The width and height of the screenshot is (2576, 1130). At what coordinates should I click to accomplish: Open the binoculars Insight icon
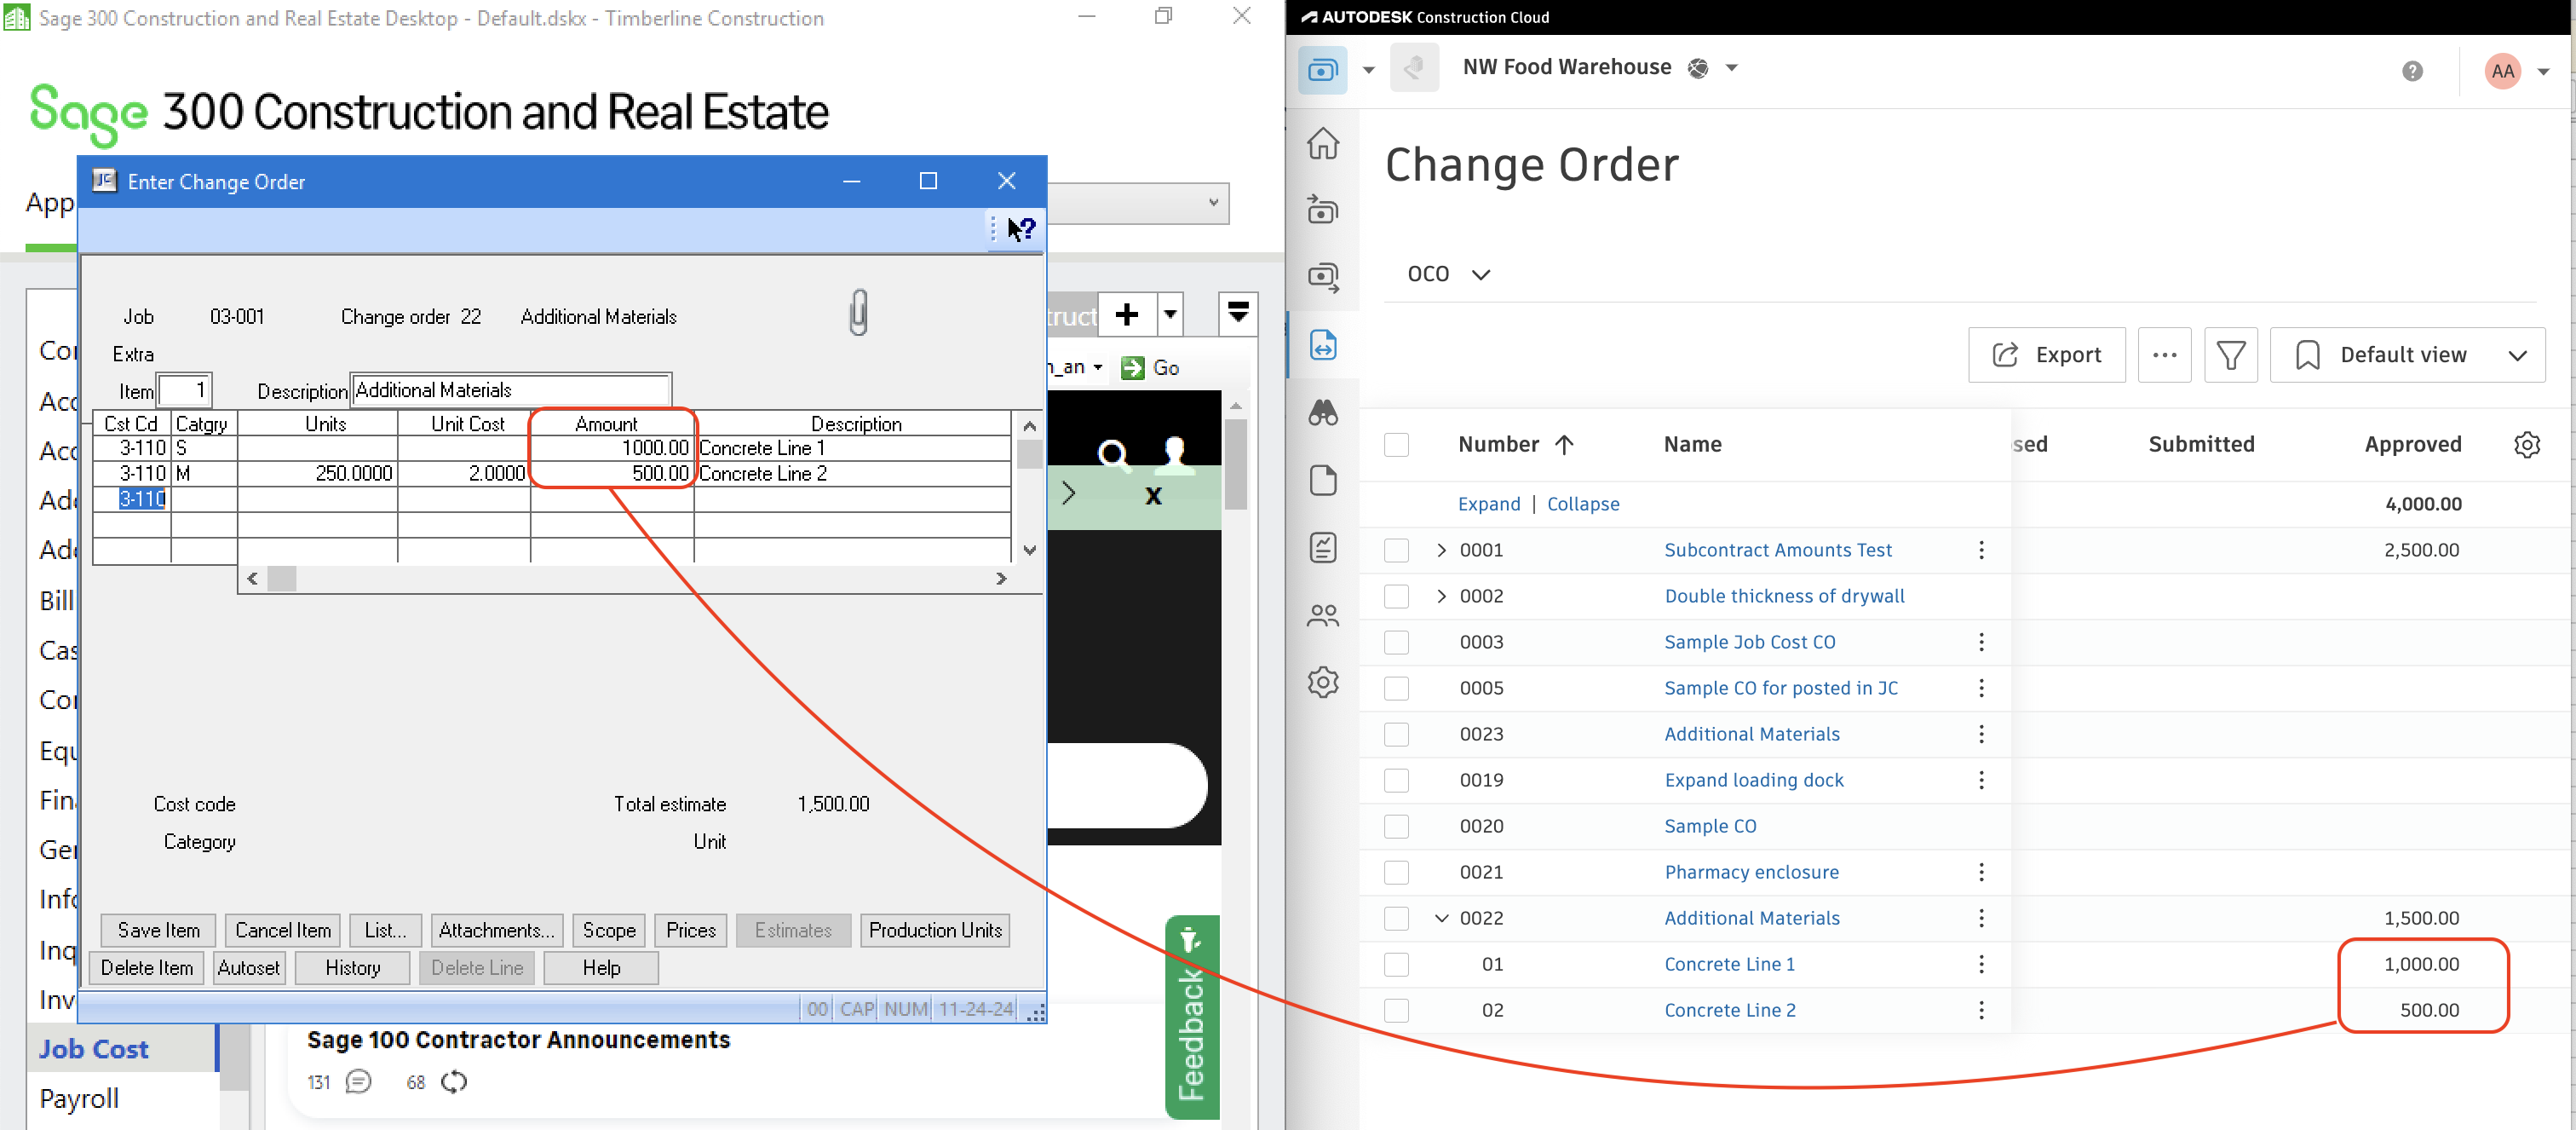click(x=1323, y=412)
